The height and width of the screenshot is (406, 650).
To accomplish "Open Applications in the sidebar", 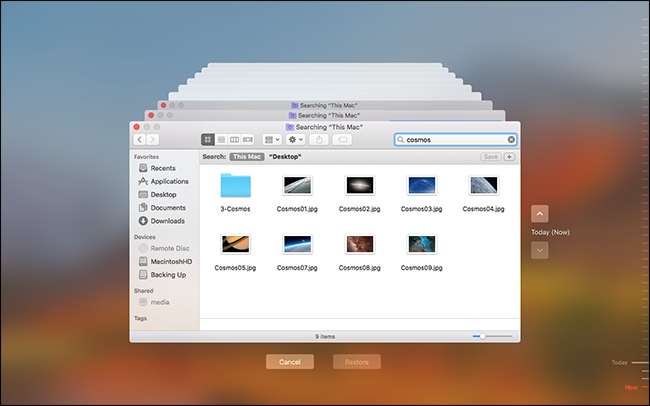I will (x=169, y=181).
